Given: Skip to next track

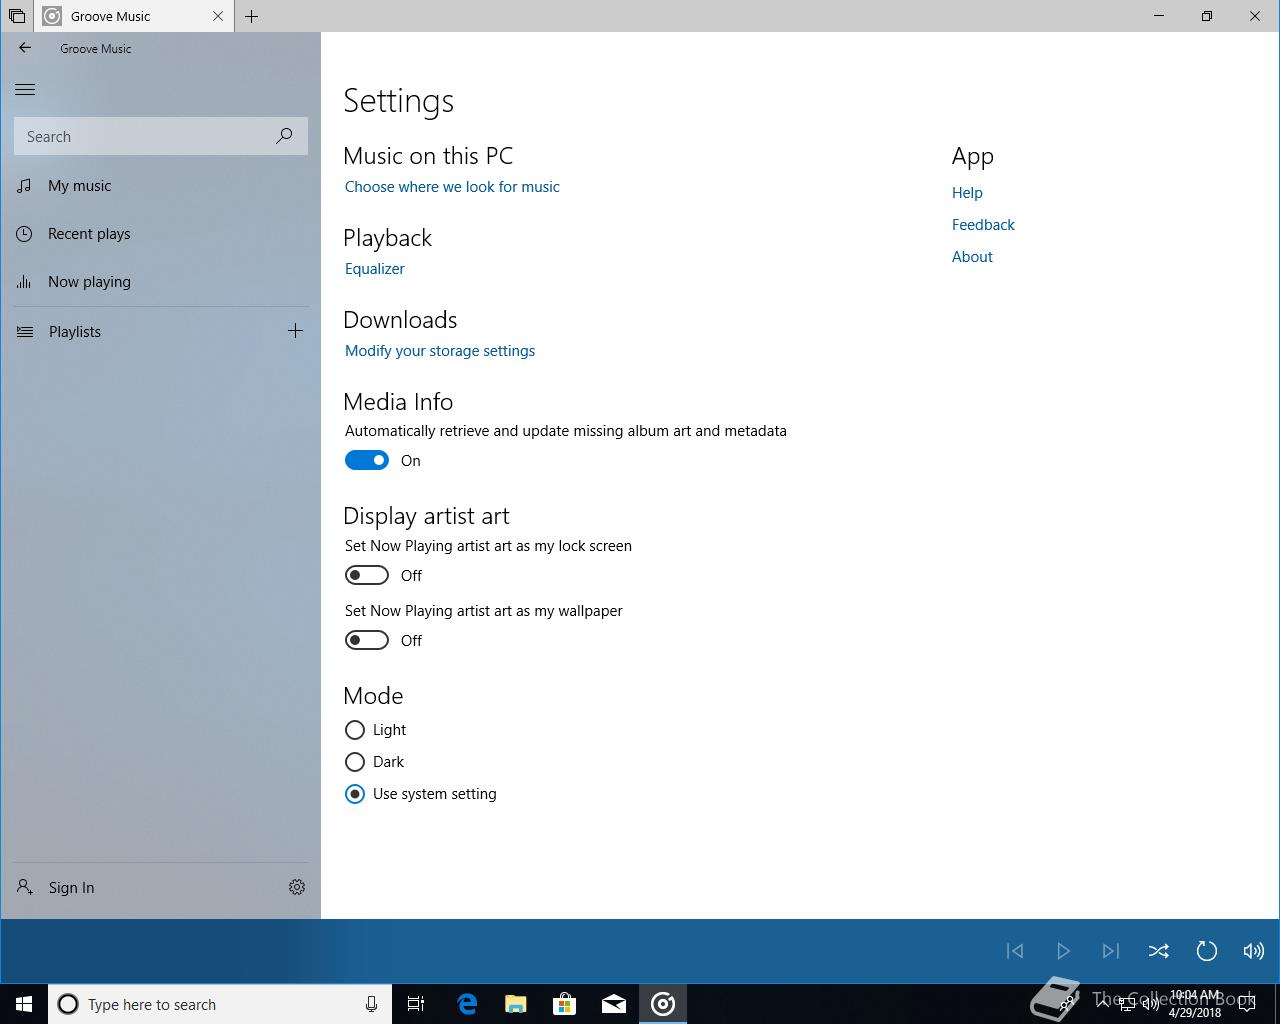Looking at the screenshot, I should [x=1111, y=951].
